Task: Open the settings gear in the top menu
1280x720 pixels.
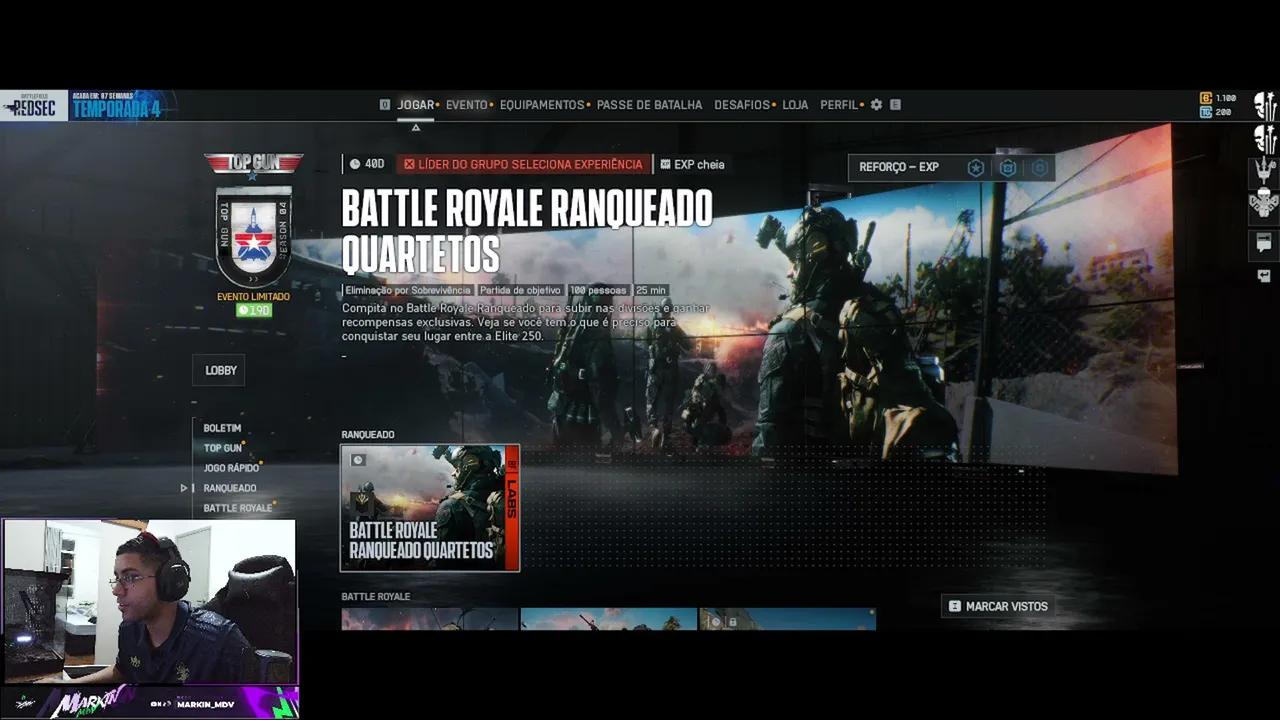Action: tap(876, 105)
